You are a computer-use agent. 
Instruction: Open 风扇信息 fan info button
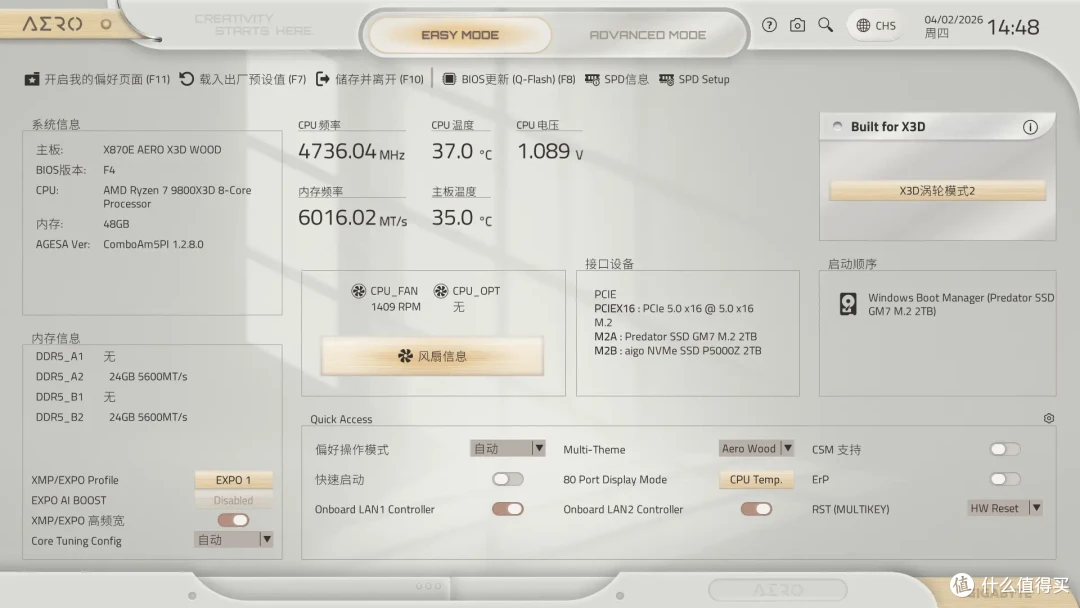[432, 356]
